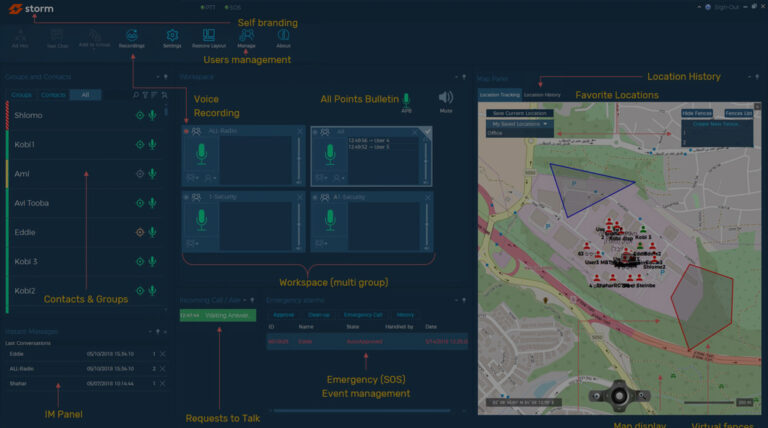768x428 pixels.
Task: Open Groups and Contacts panel options arrow
Action: 158,77
